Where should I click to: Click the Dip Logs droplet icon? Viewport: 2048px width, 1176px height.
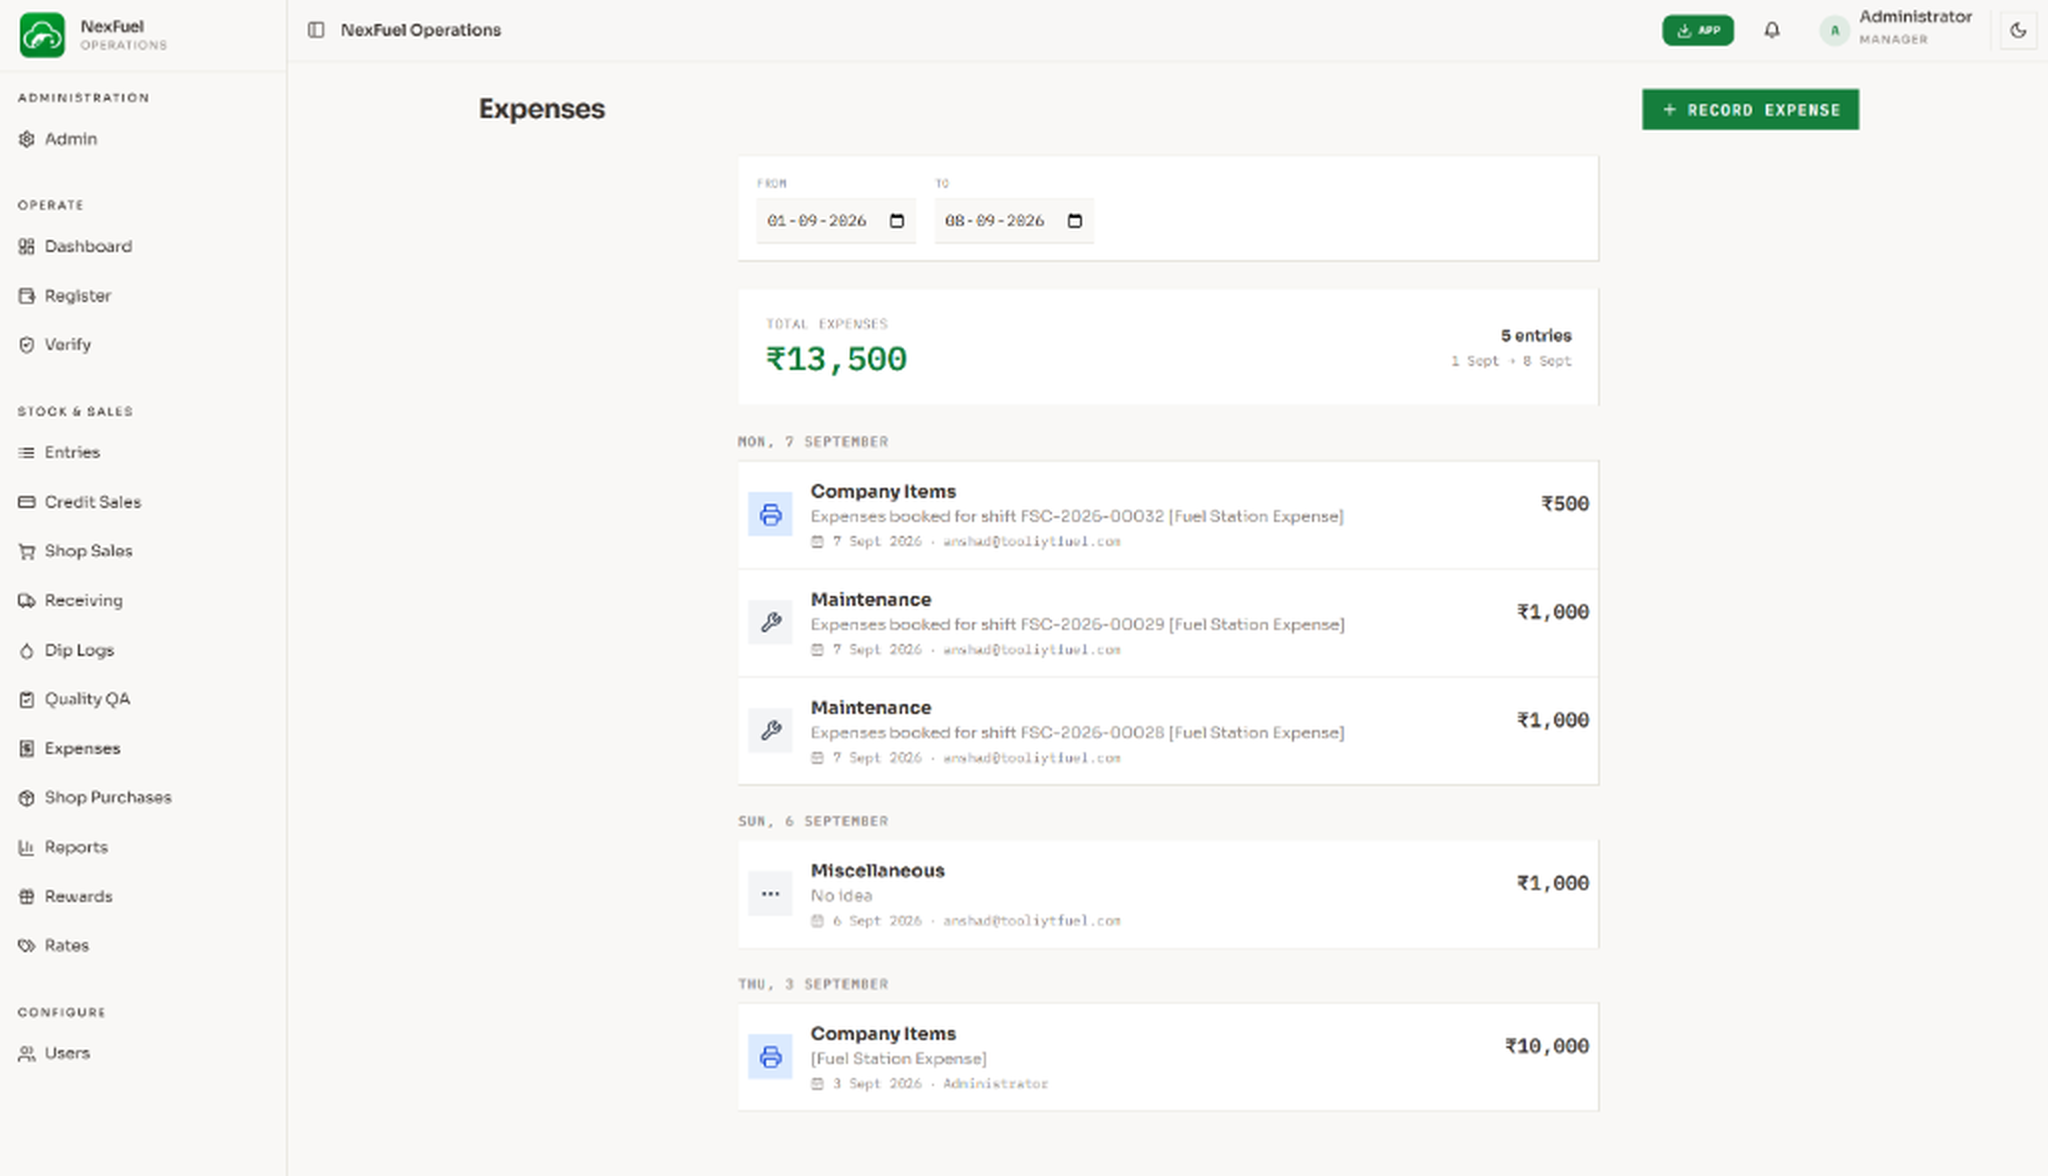[x=27, y=651]
